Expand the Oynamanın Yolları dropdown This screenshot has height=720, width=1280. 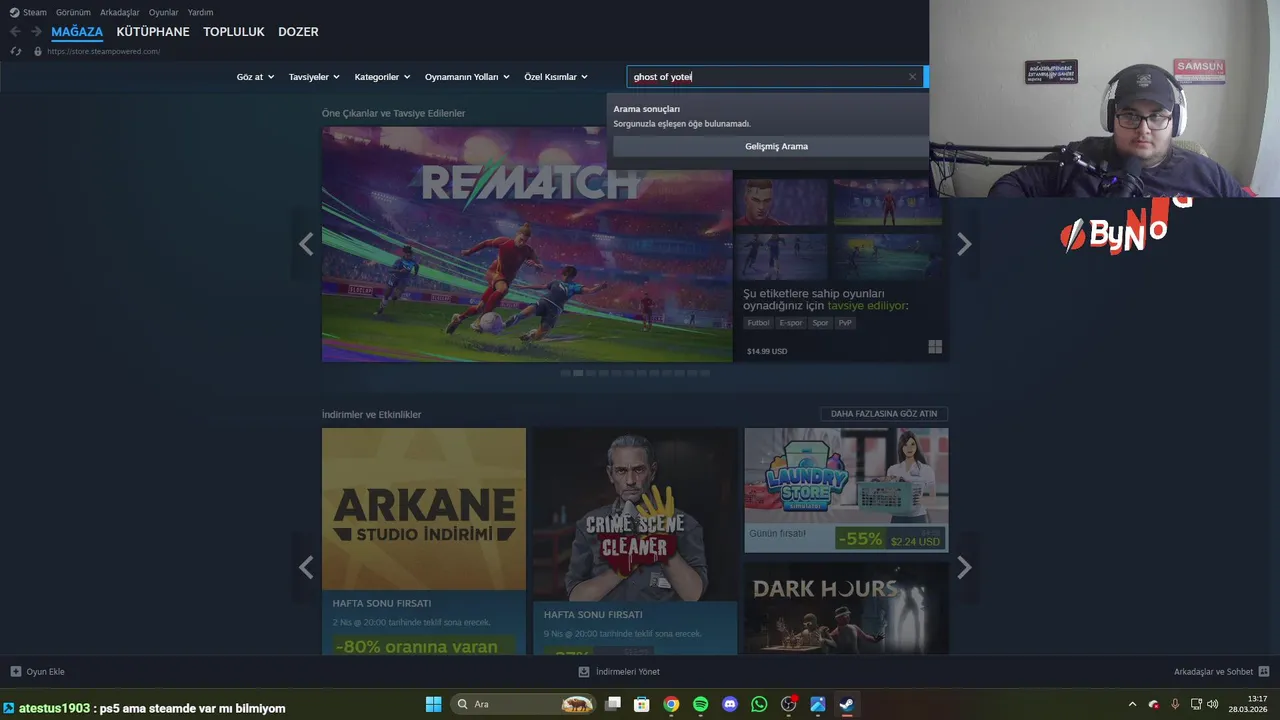(x=467, y=77)
